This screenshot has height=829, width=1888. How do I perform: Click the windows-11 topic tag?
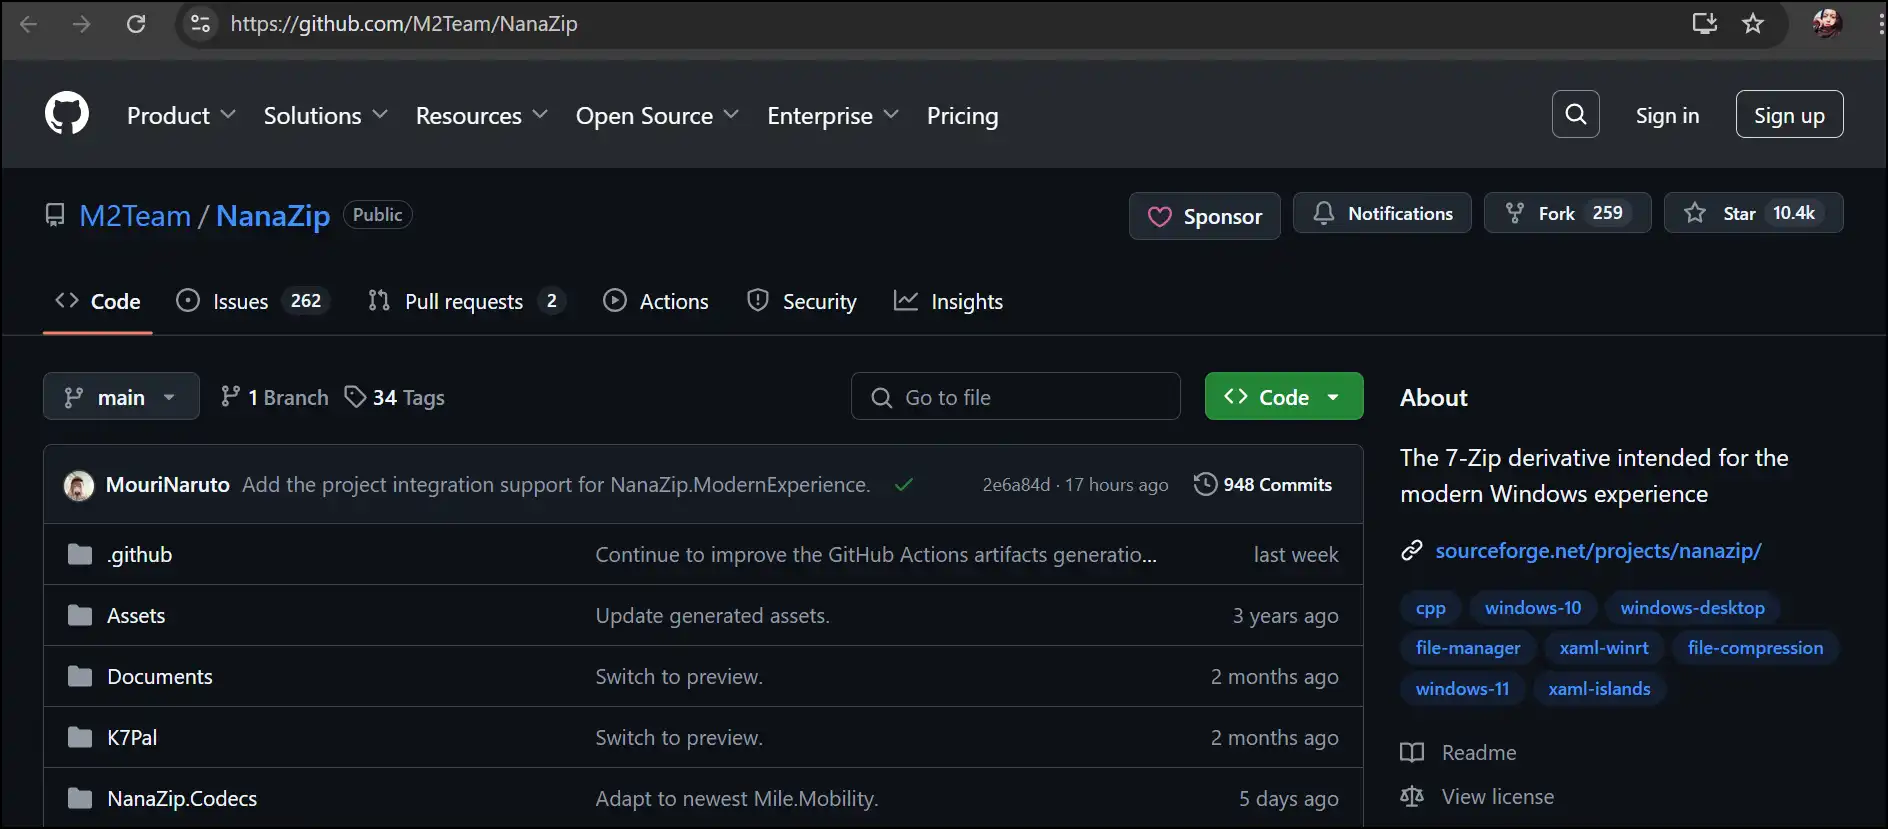1462,689
